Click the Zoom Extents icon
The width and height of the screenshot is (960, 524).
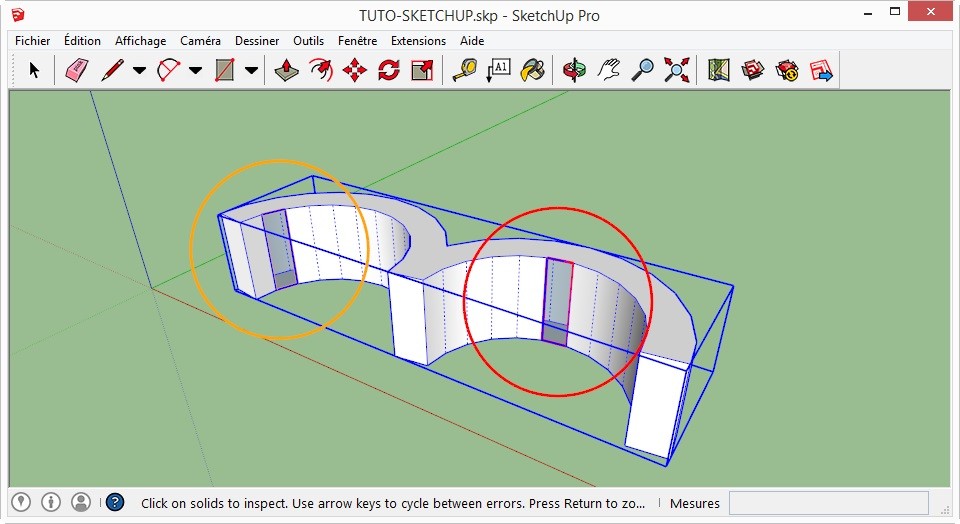(677, 70)
